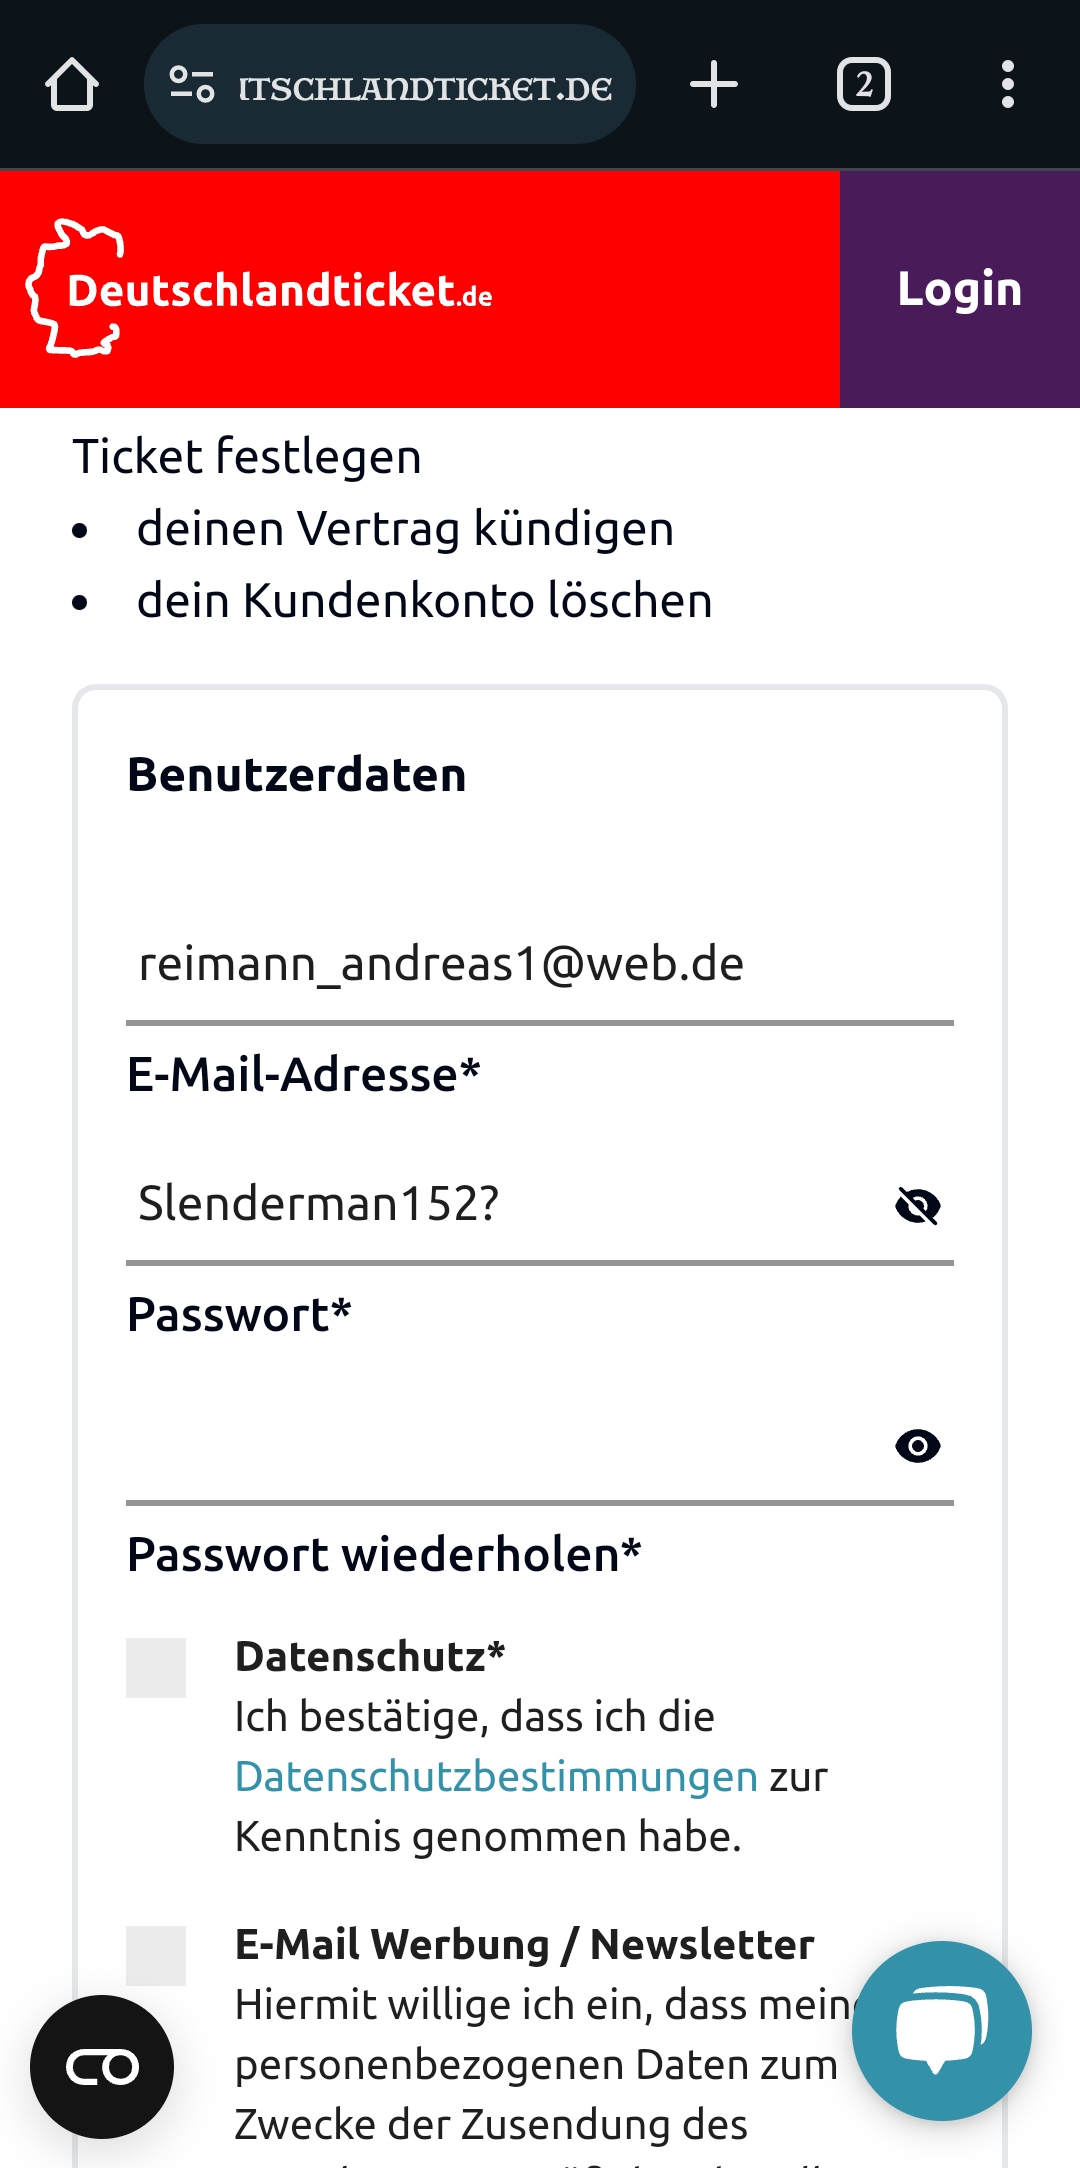Open site settings icon in address bar
The width and height of the screenshot is (1080, 2168).
click(191, 84)
